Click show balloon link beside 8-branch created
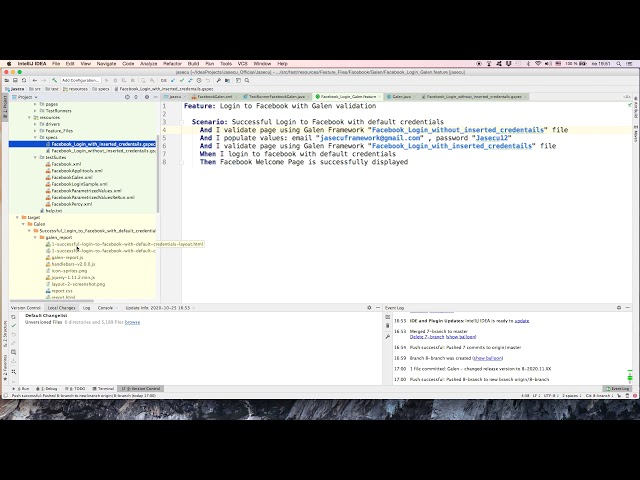 pyautogui.click(x=488, y=358)
